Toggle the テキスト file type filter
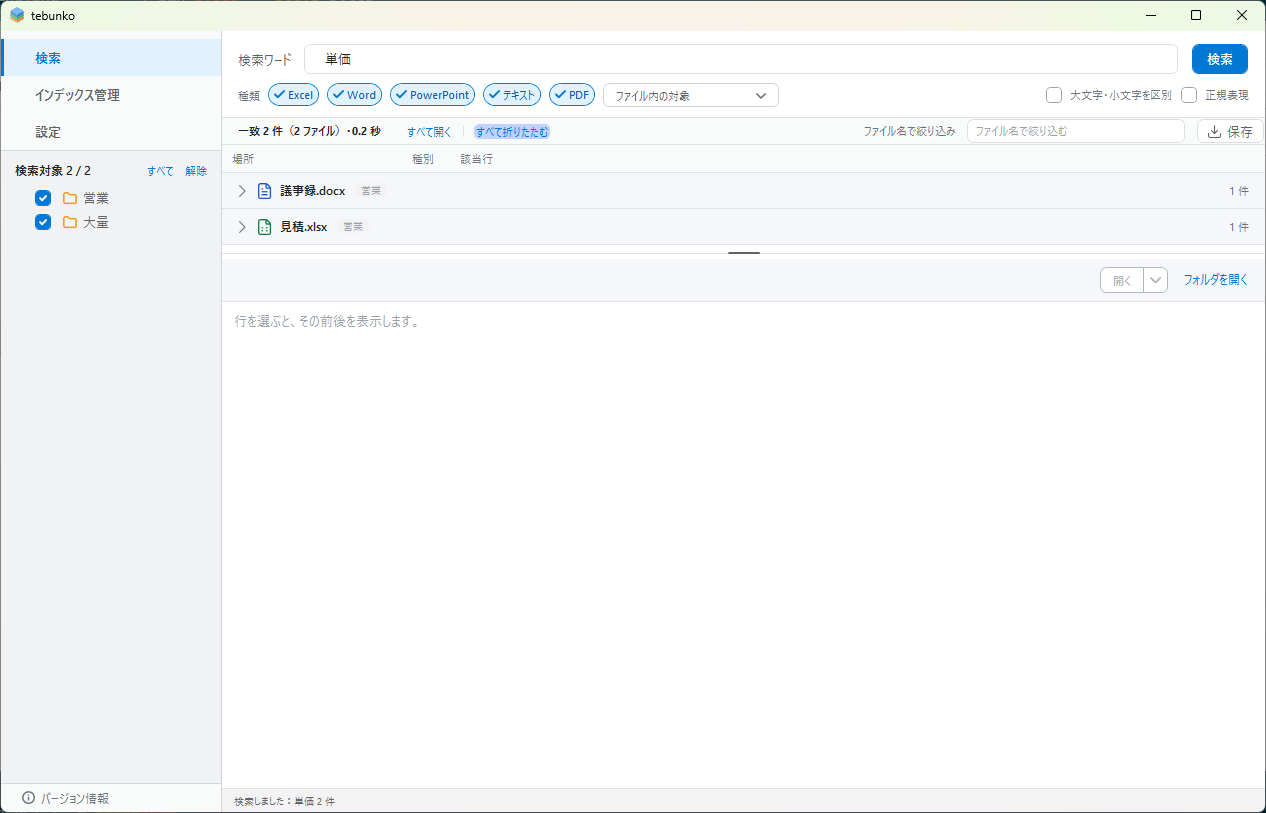 (x=512, y=95)
